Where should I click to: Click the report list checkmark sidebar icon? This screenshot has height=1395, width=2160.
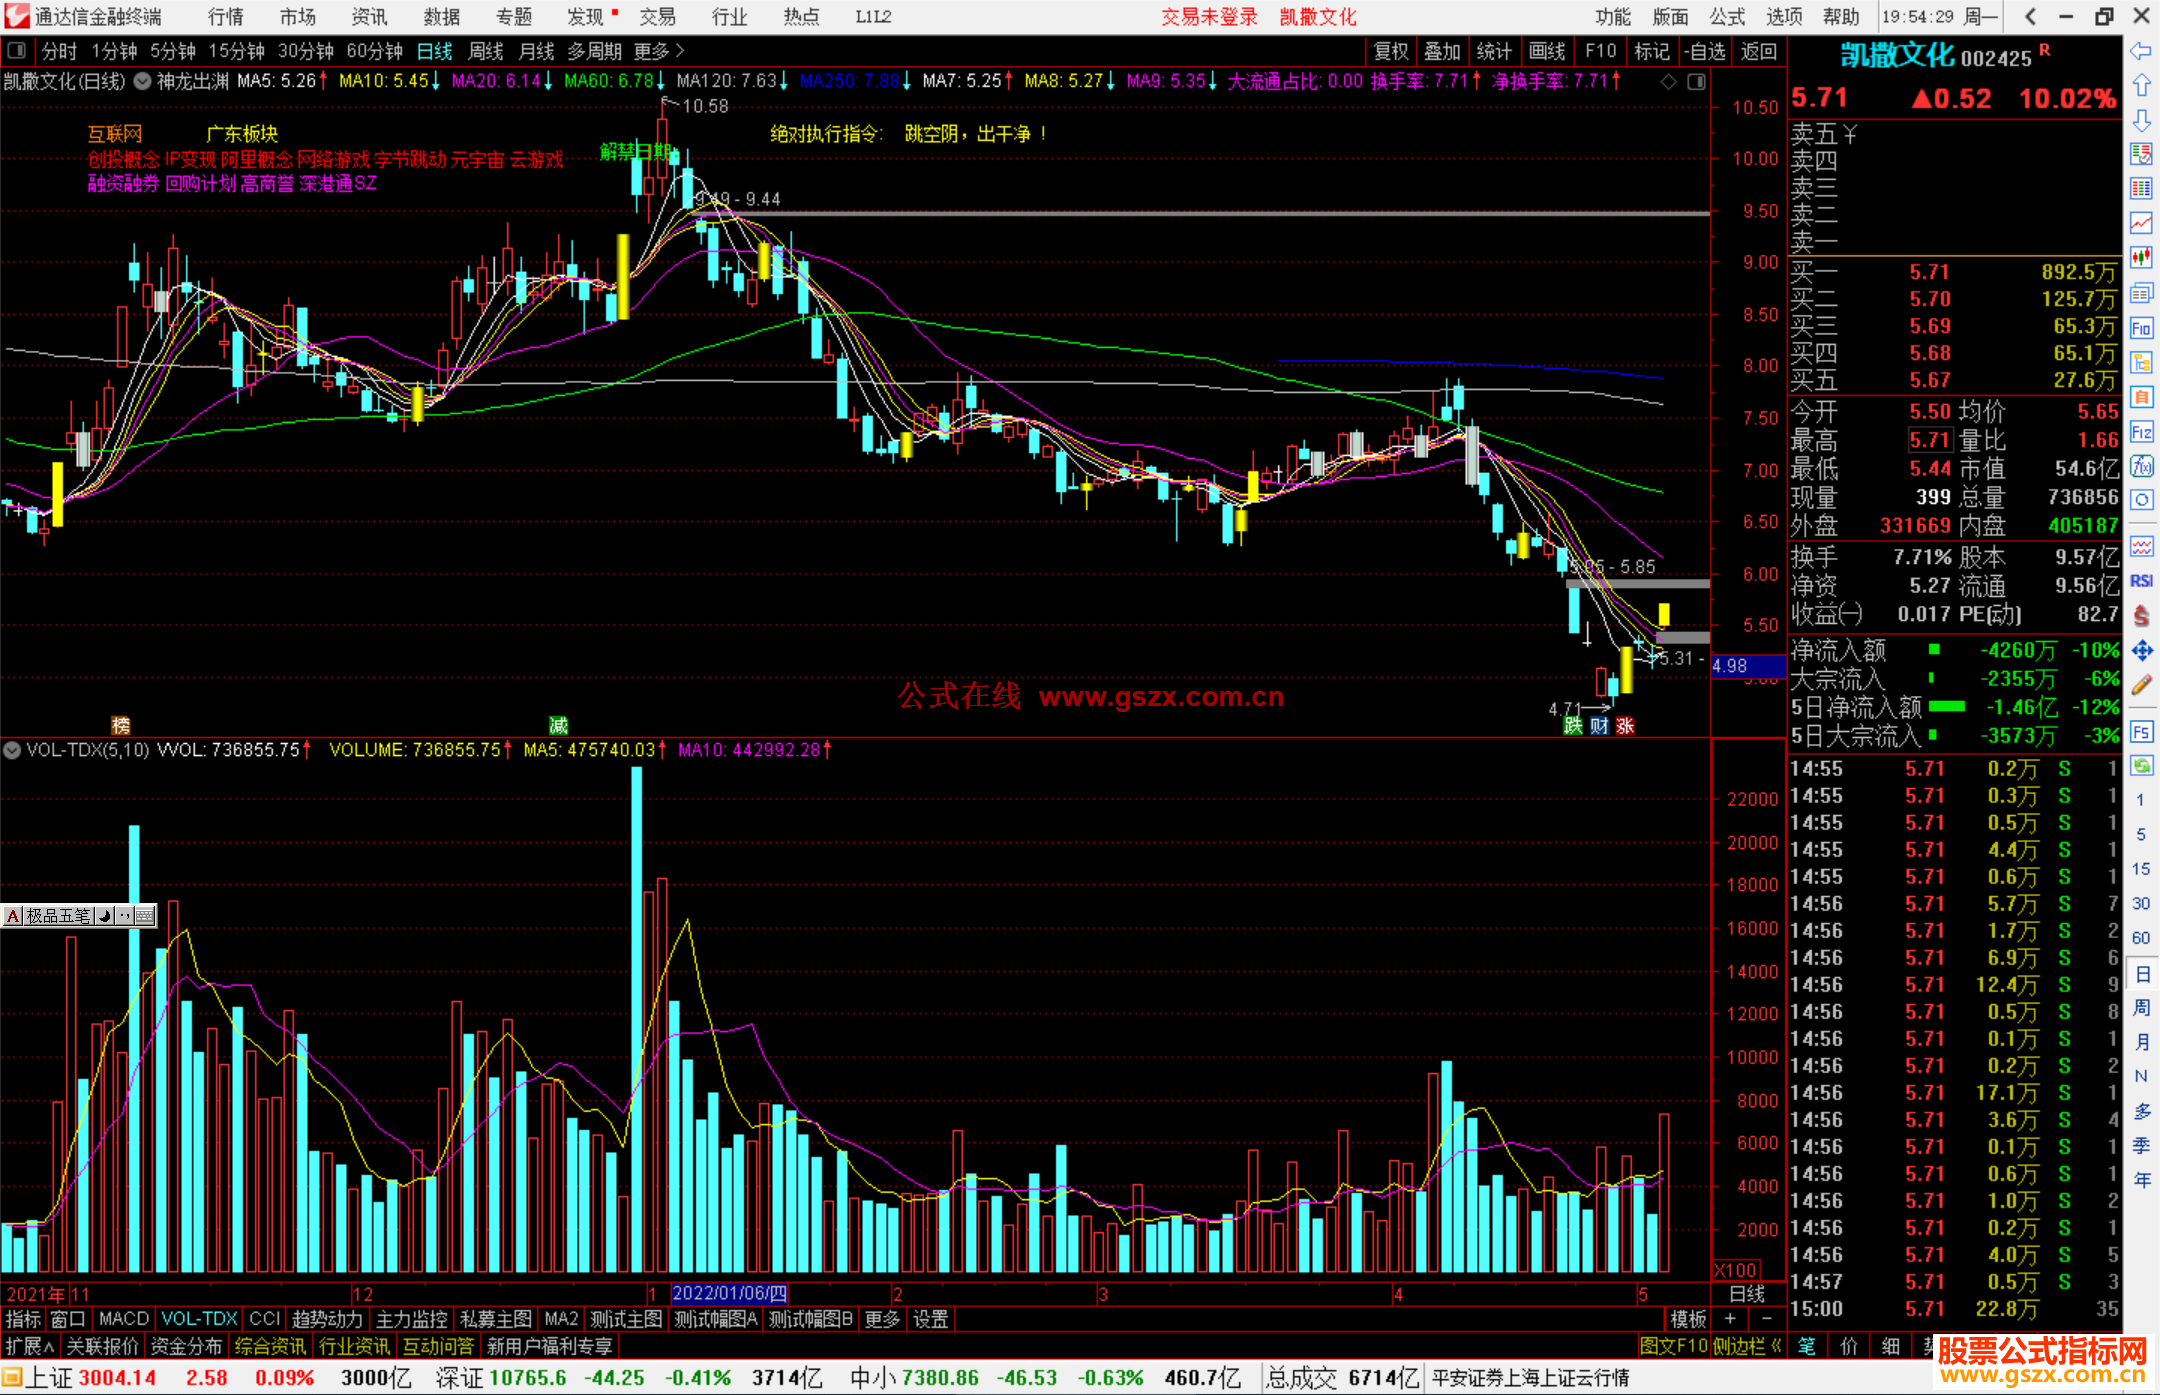point(2141,154)
